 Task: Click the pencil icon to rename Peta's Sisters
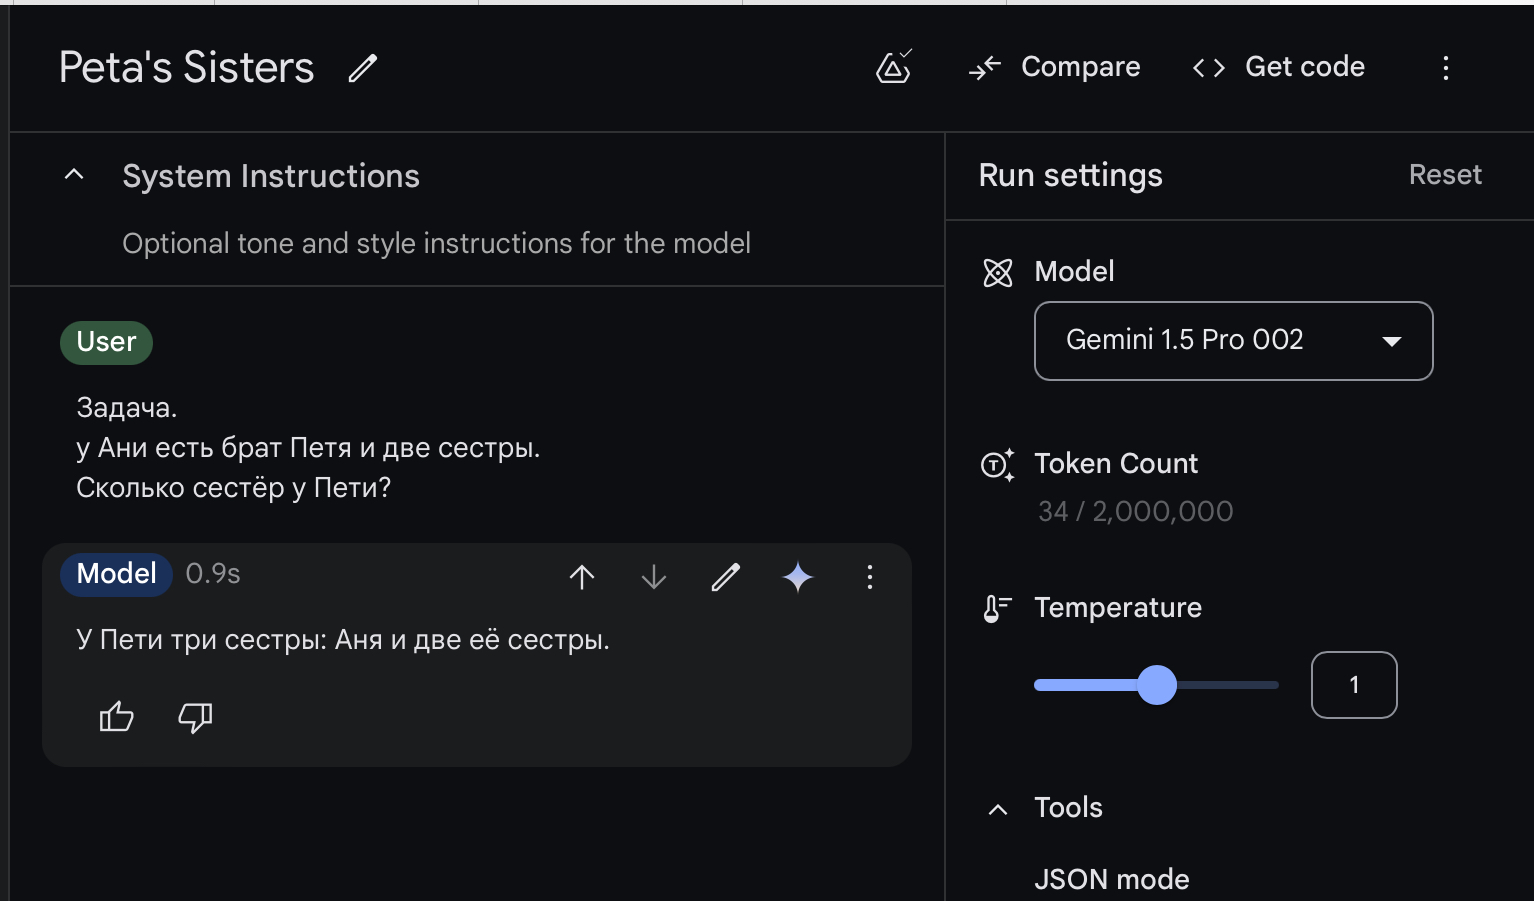pos(362,68)
